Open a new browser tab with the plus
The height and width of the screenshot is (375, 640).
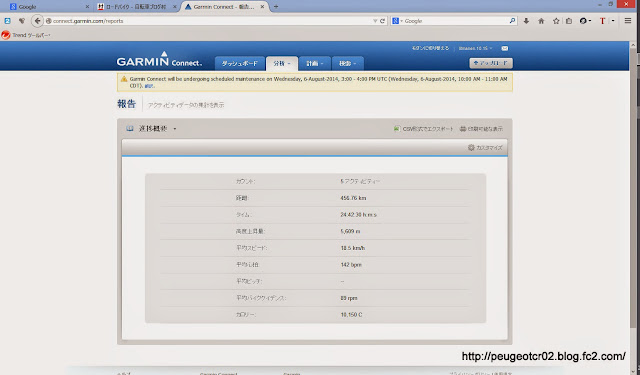276,7
